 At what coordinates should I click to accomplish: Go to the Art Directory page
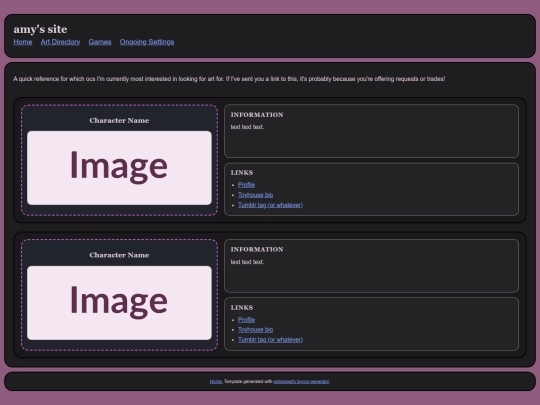tap(60, 42)
